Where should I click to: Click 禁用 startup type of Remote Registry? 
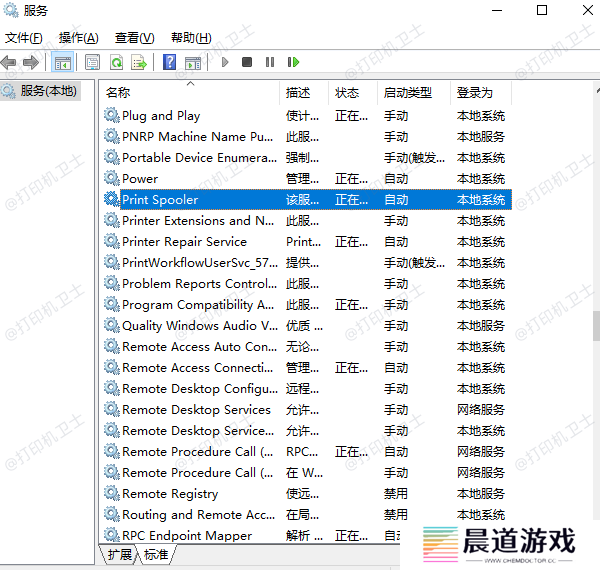[x=396, y=493]
